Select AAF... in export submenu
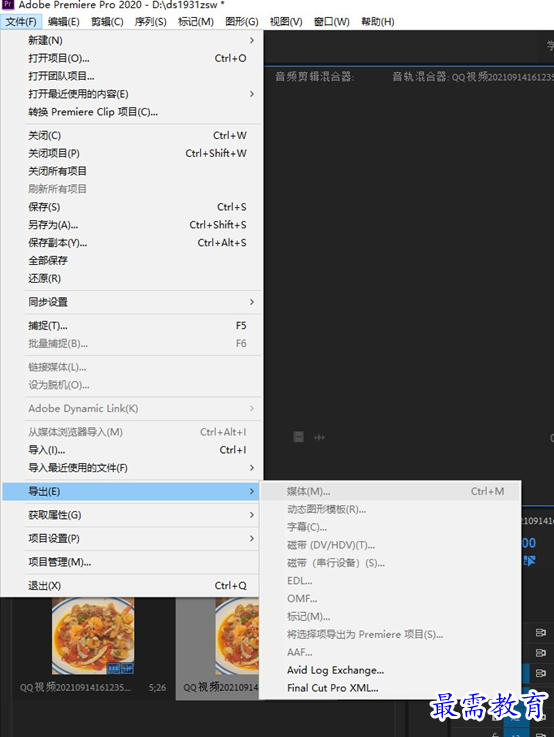The height and width of the screenshot is (737, 554). pos(390,652)
